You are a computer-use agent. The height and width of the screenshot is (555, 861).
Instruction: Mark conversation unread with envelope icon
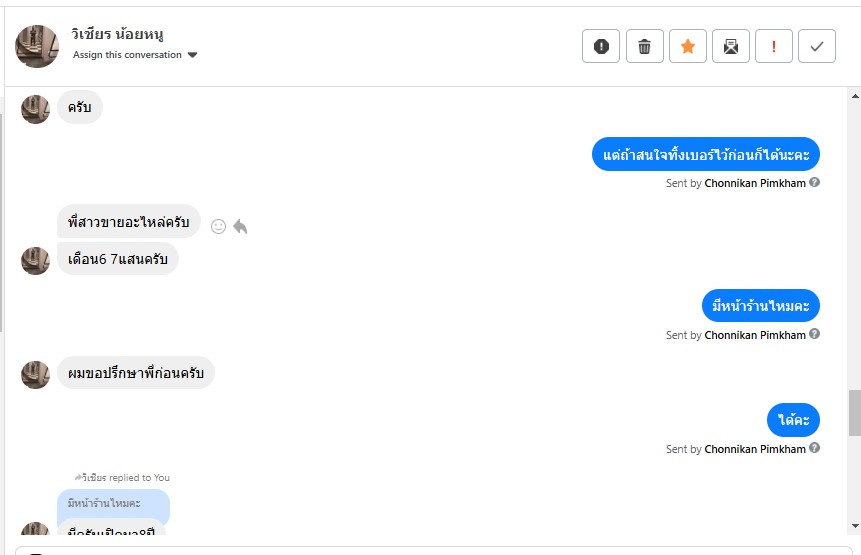click(731, 46)
